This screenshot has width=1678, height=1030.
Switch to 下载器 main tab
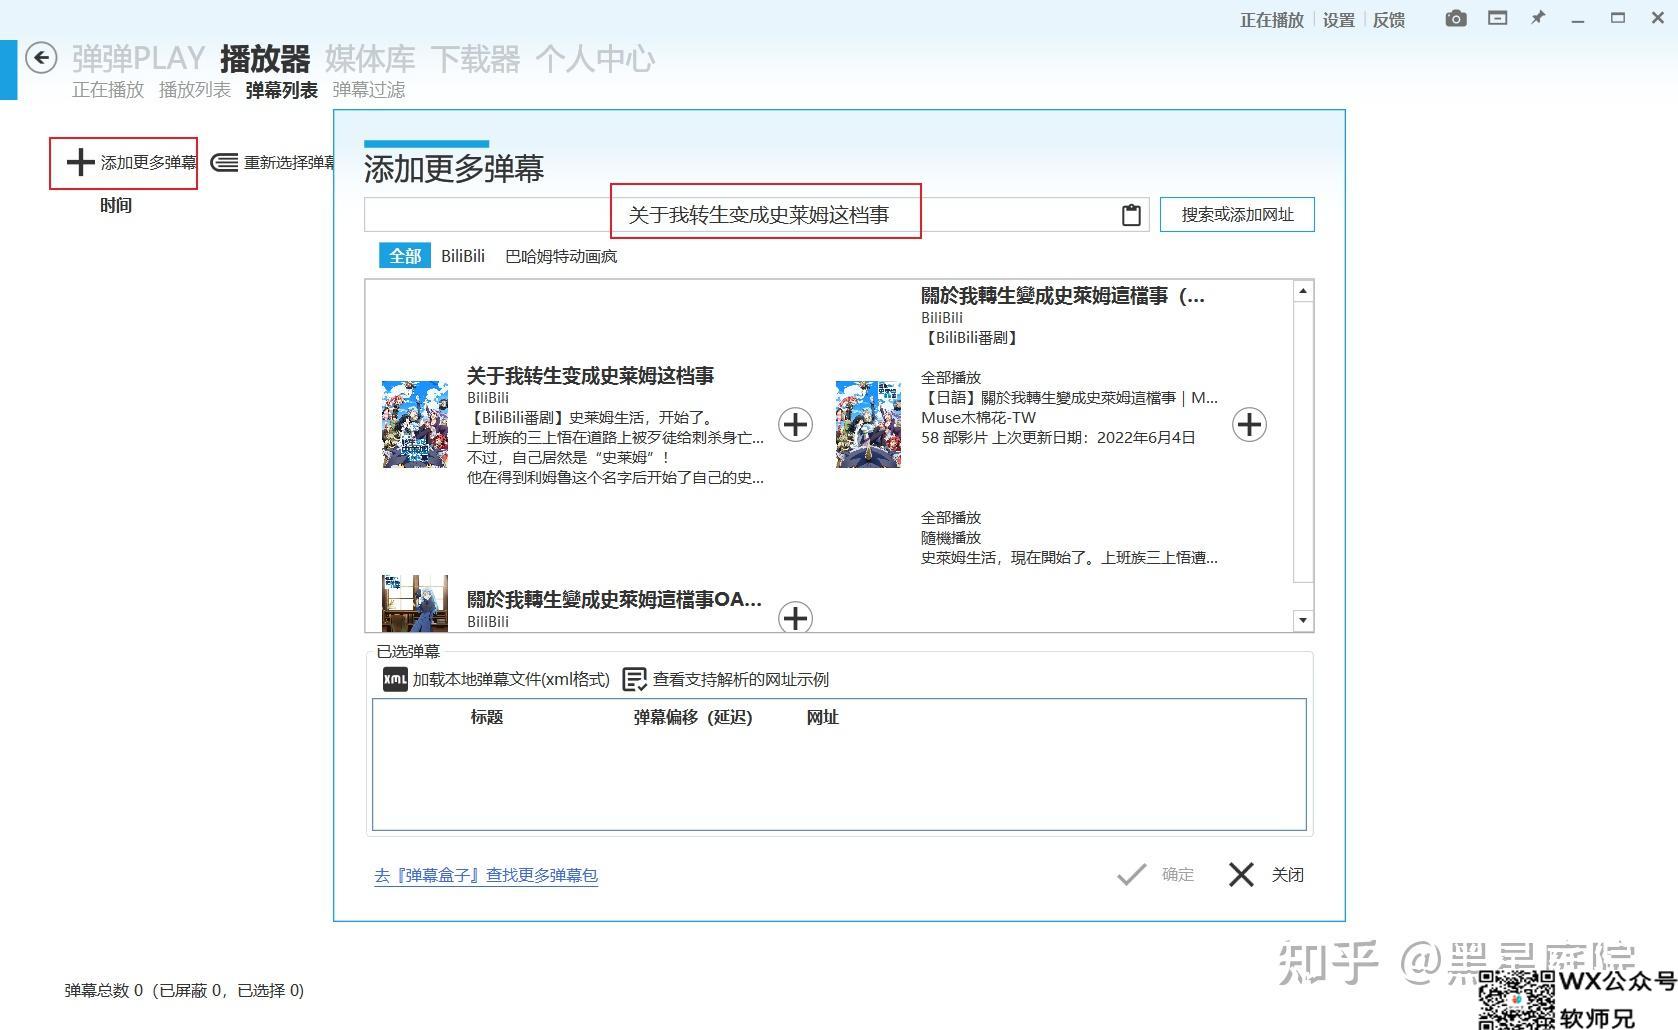[475, 59]
